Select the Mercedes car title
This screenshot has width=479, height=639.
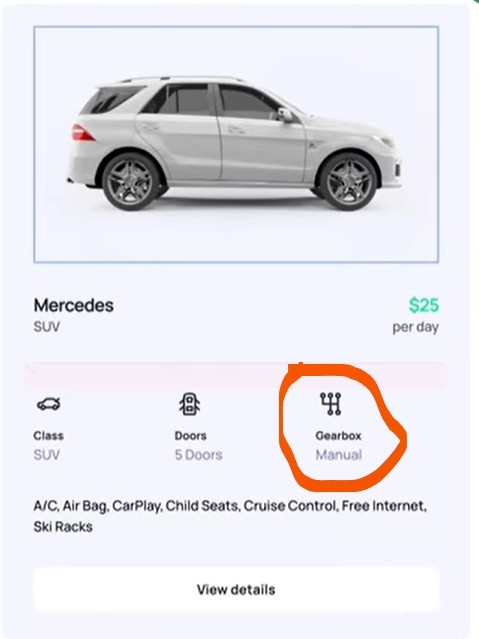[74, 305]
